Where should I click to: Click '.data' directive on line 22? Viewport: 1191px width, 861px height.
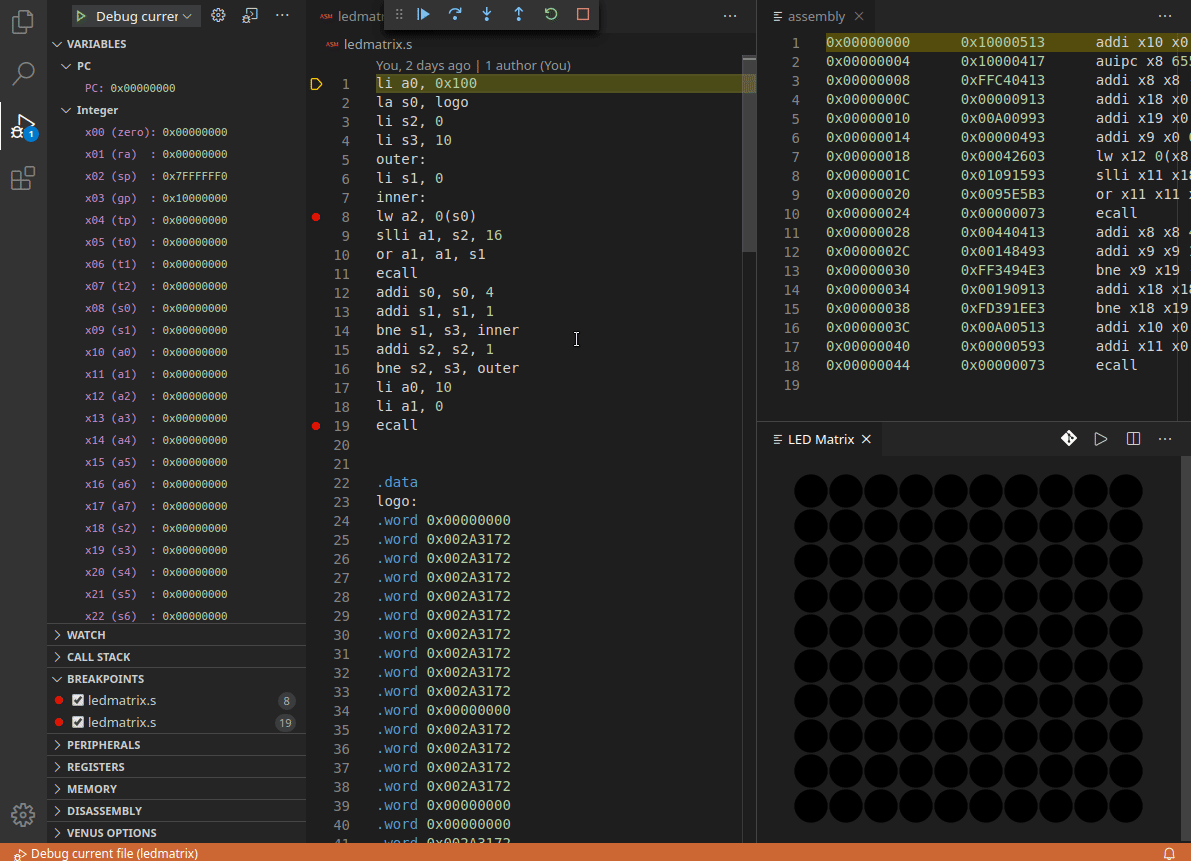click(396, 482)
